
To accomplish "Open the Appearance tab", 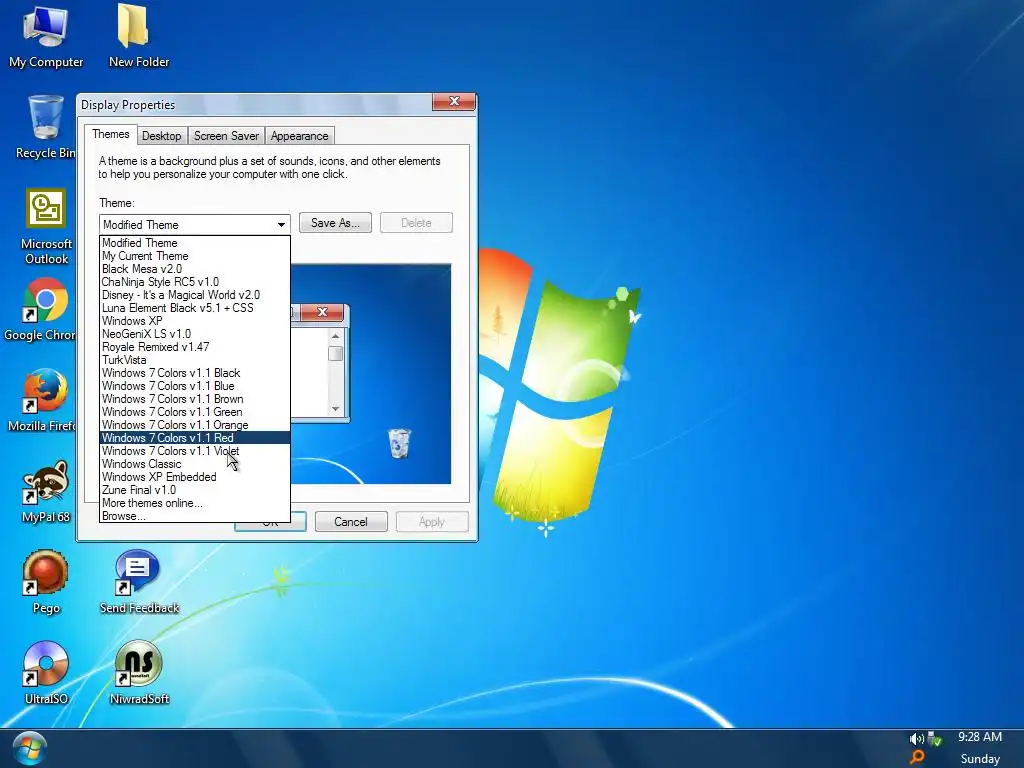I will pyautogui.click(x=299, y=136).
